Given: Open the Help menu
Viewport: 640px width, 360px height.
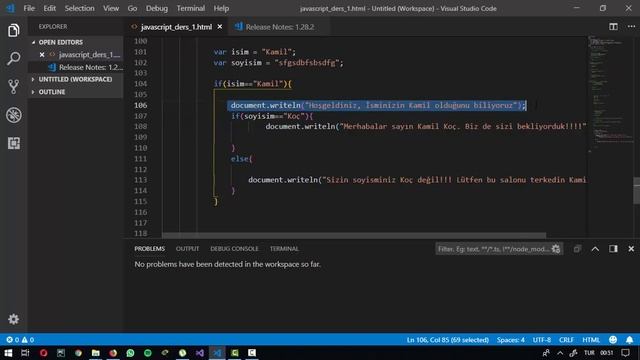Looking at the screenshot, I should (221, 8).
